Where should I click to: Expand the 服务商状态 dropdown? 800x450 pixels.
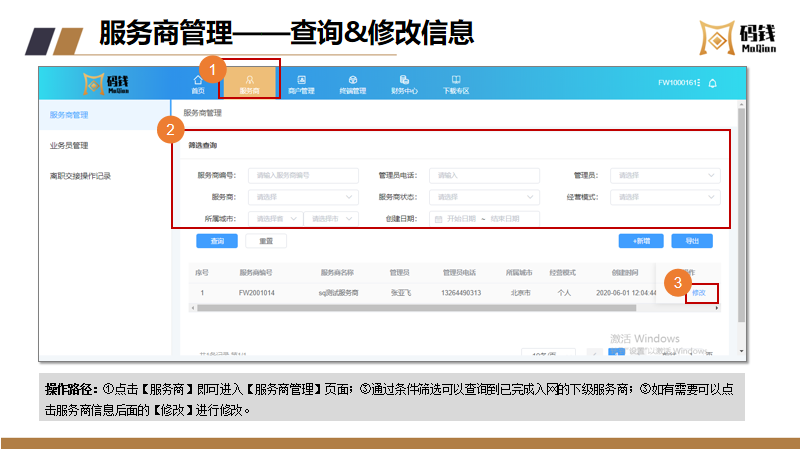pos(484,197)
